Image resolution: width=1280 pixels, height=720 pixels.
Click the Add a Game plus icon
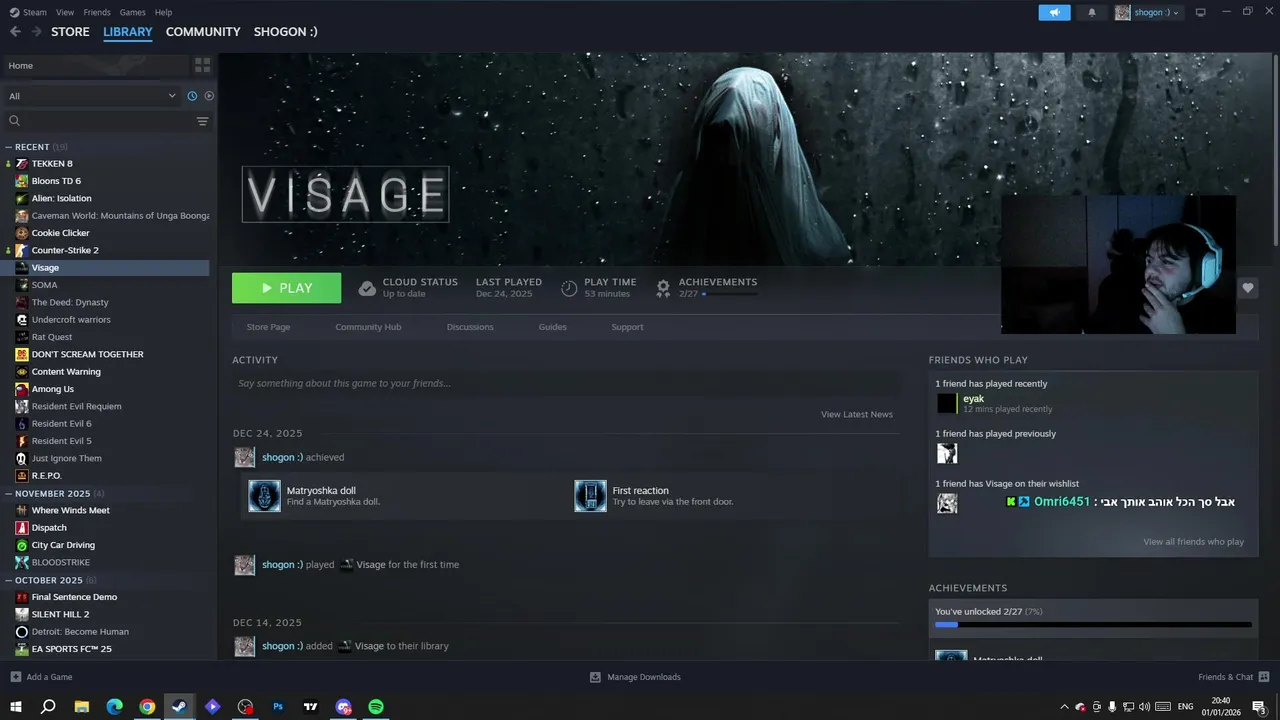[x=15, y=677]
